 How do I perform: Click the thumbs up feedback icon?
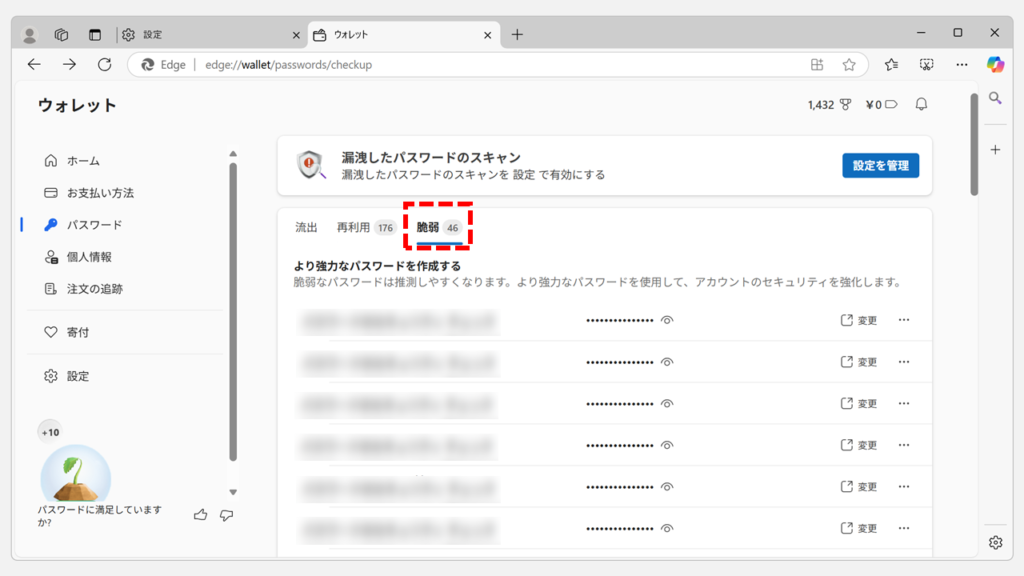click(200, 515)
